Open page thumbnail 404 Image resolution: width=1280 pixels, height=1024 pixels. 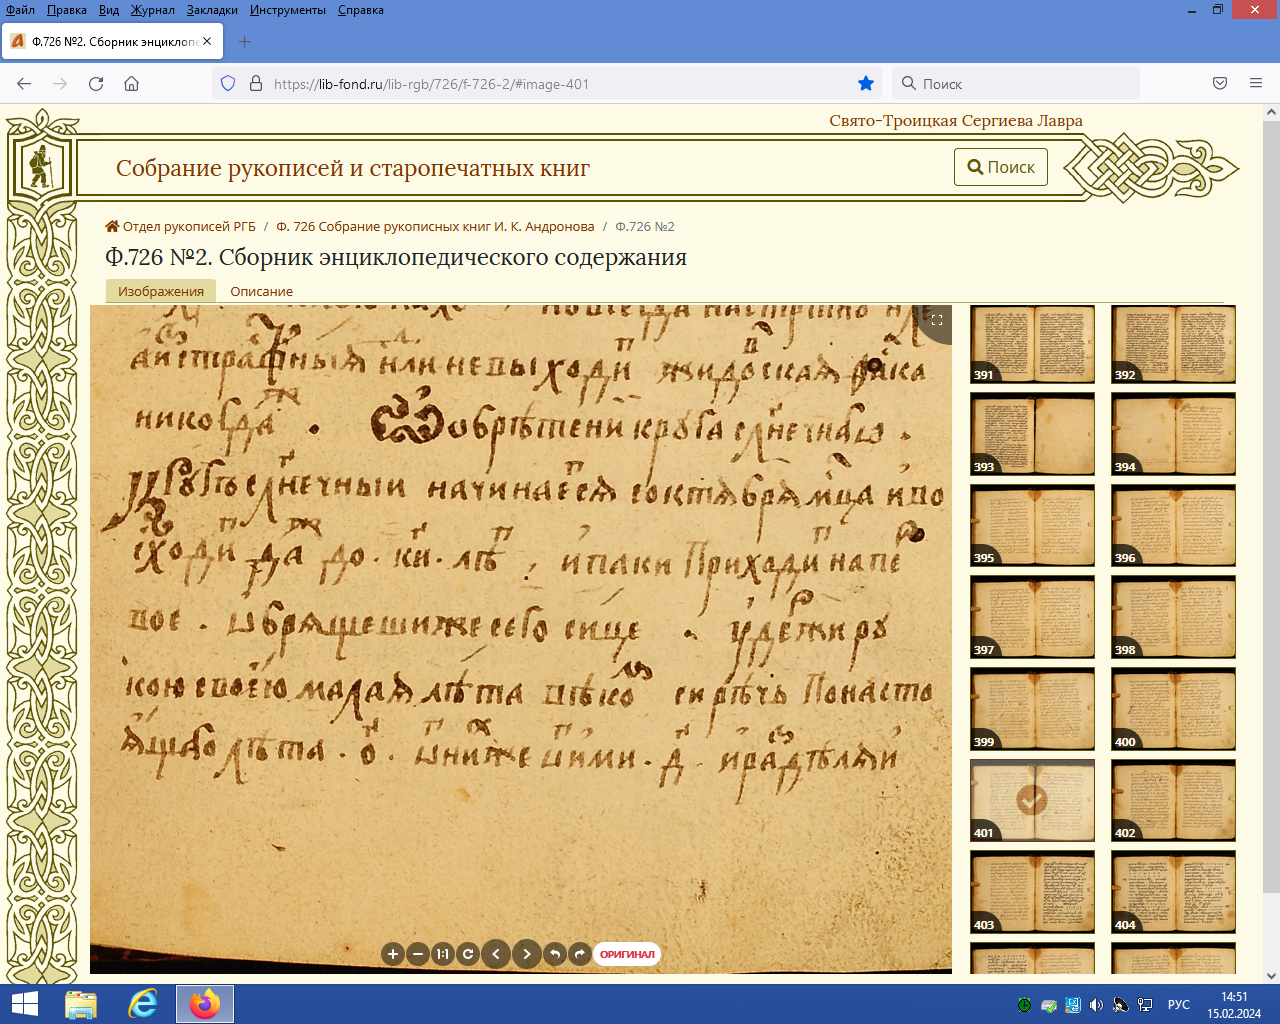[x=1173, y=892]
